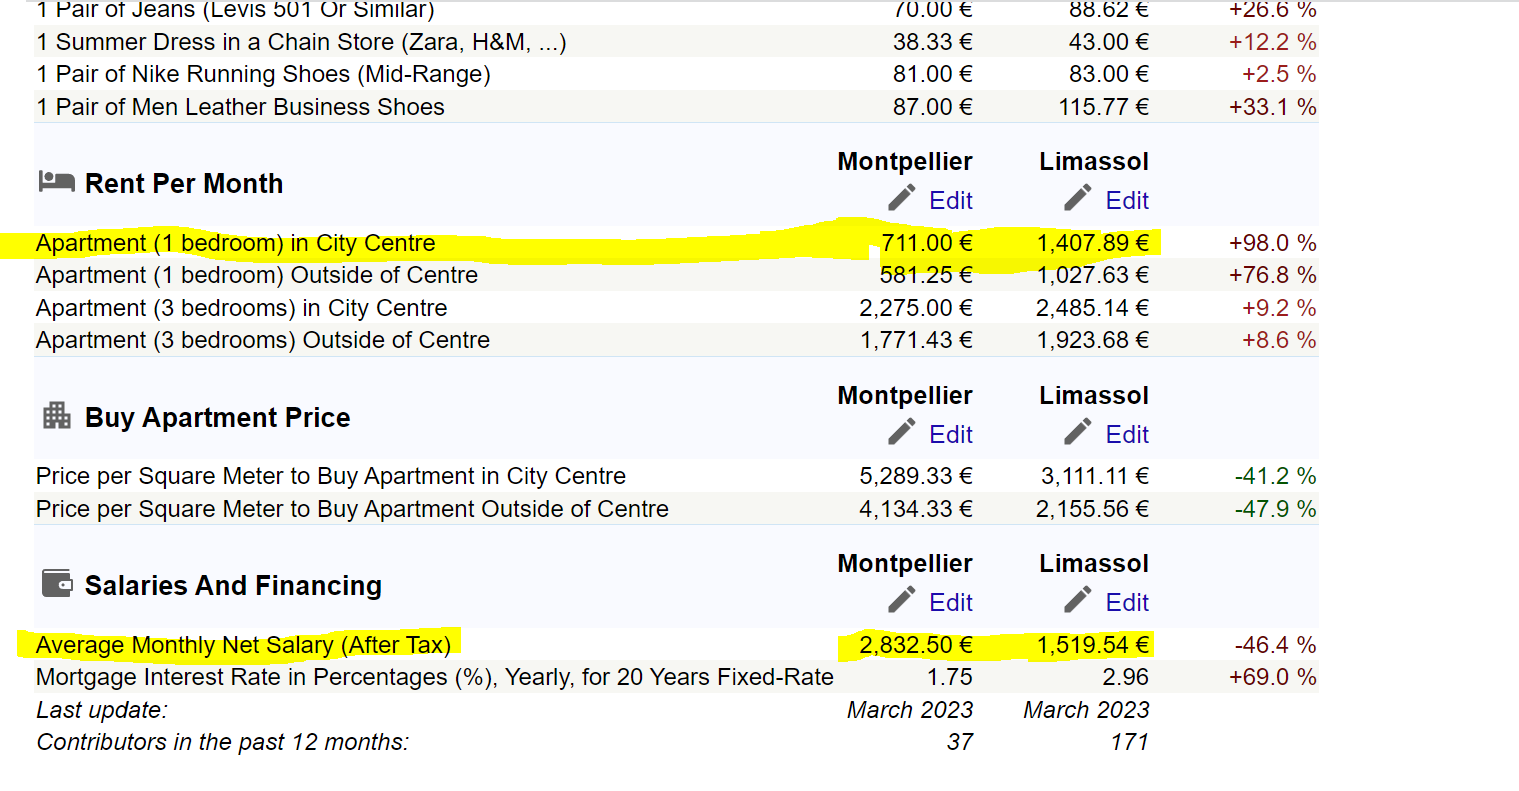
Task: Click the bed icon beside Rent Per Month
Action: (x=56, y=181)
